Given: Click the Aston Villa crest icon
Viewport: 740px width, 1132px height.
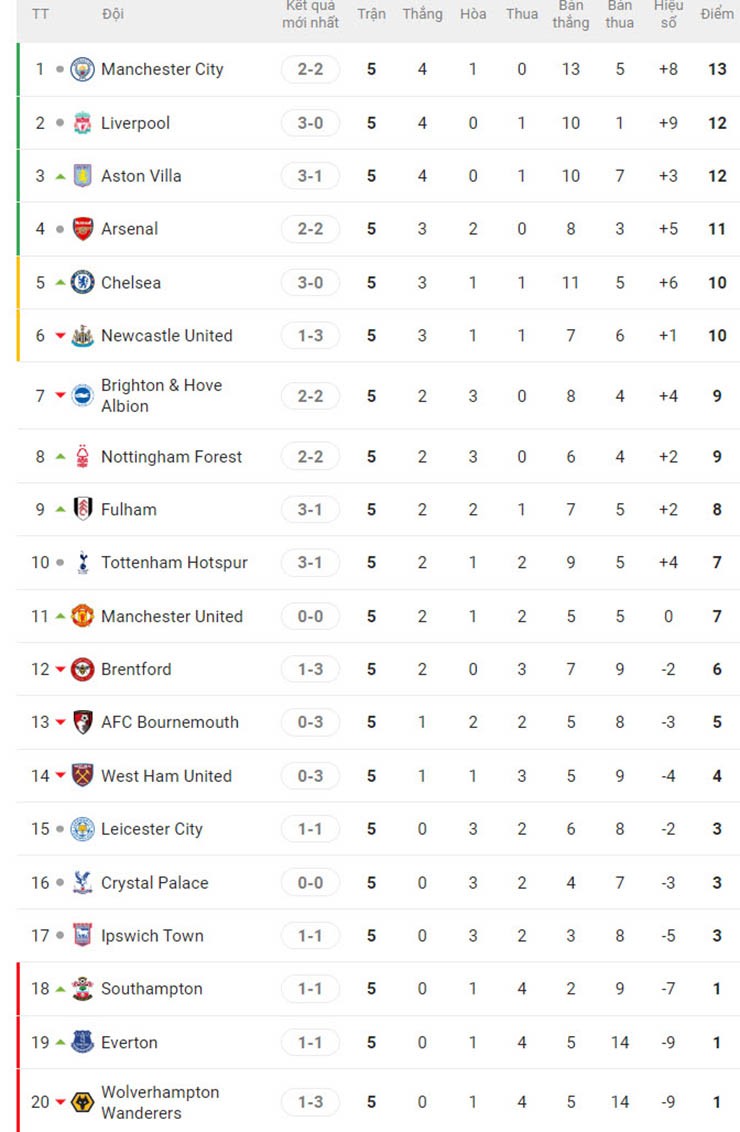Looking at the screenshot, I should [x=82, y=176].
